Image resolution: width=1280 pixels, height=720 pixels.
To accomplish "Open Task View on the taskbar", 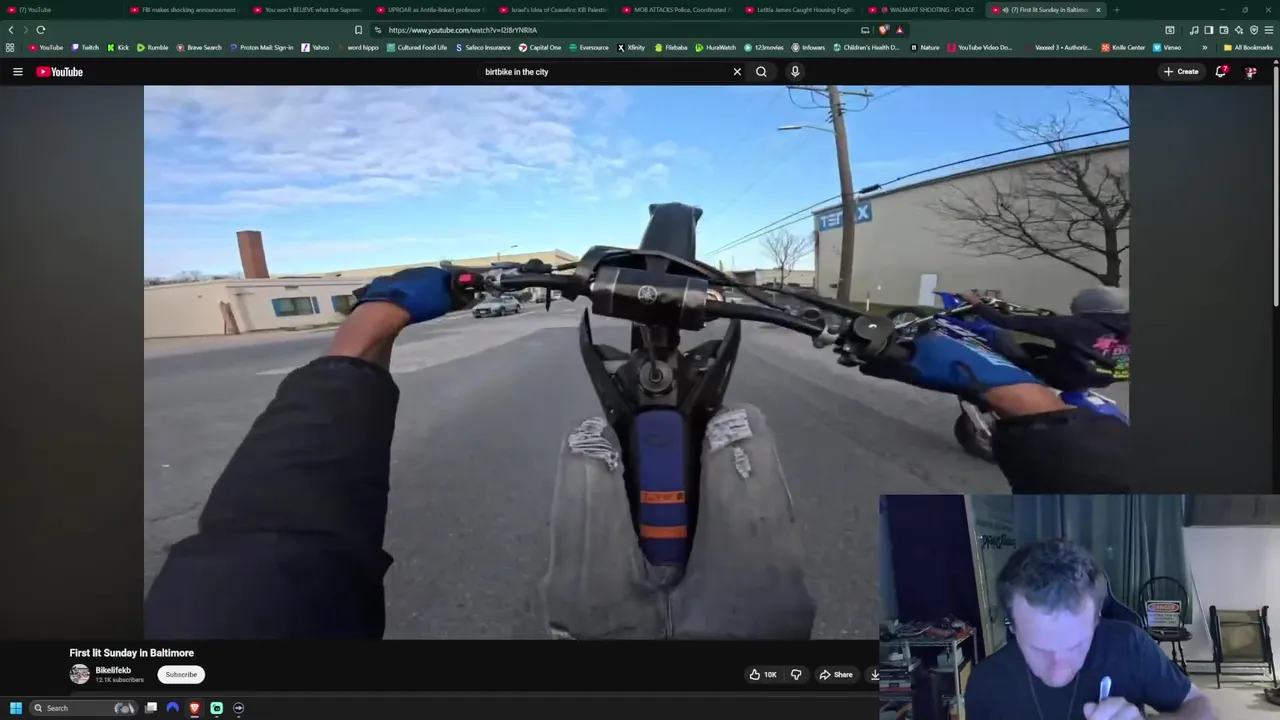I will click(x=151, y=708).
